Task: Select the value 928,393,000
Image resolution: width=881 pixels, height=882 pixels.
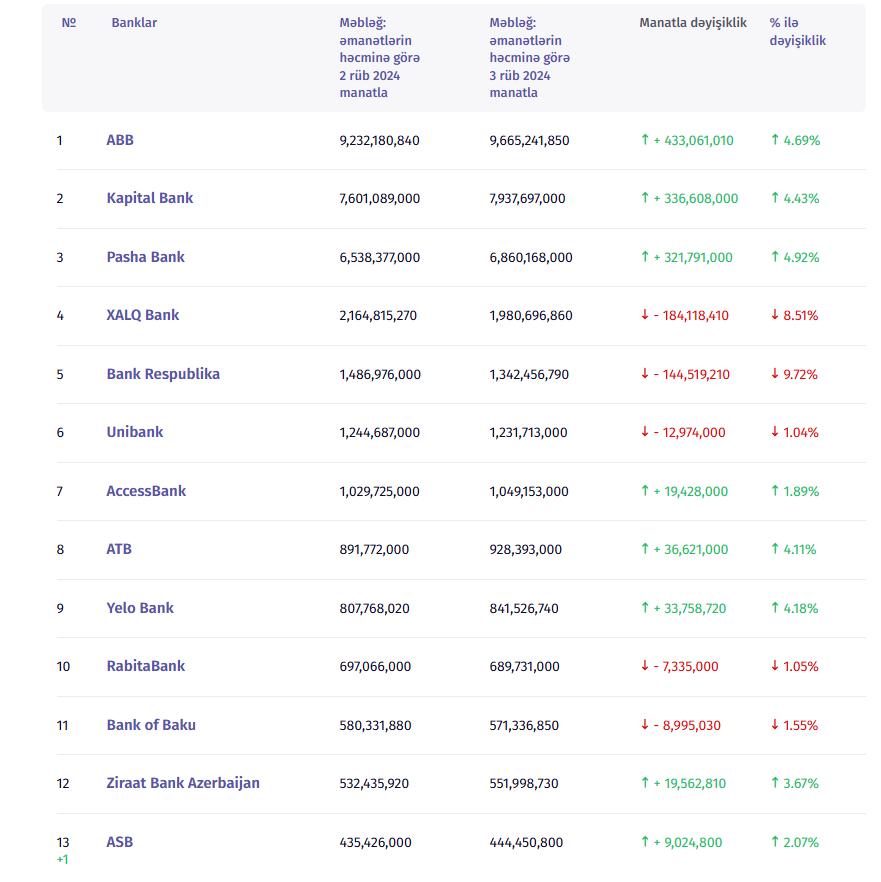Action: [x=525, y=550]
